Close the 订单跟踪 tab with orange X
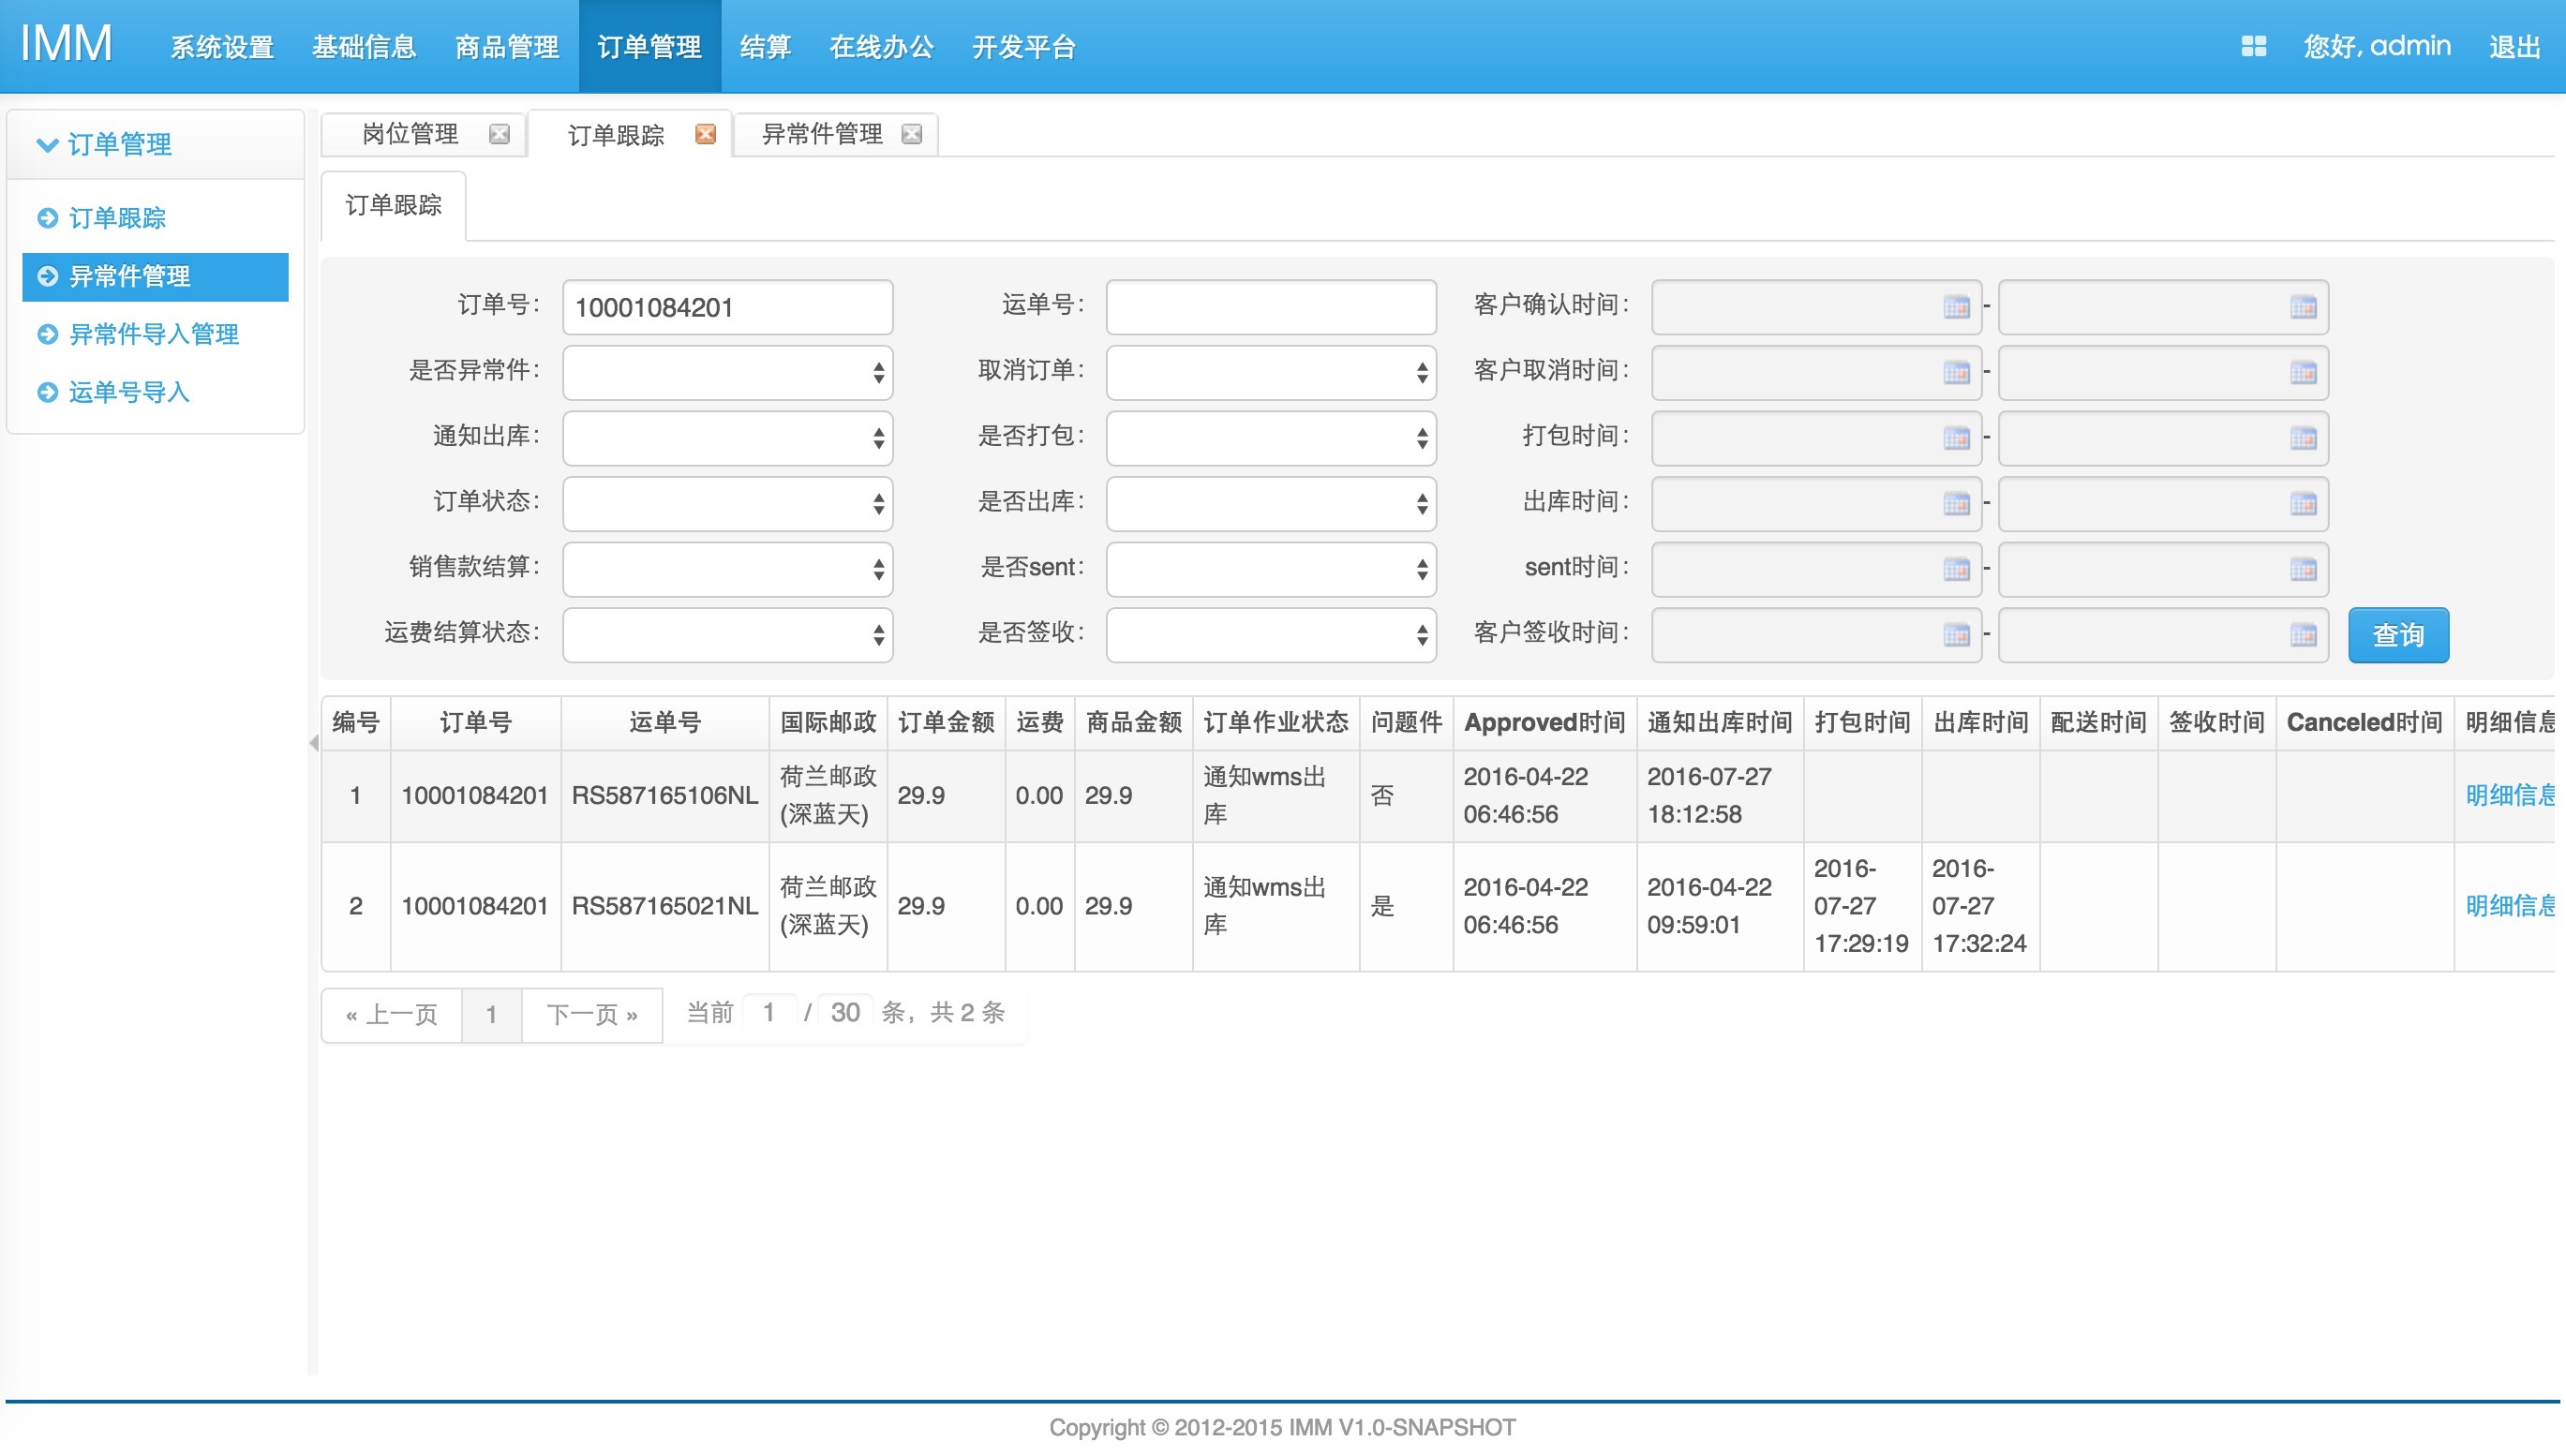The width and height of the screenshot is (2566, 1456). point(705,134)
